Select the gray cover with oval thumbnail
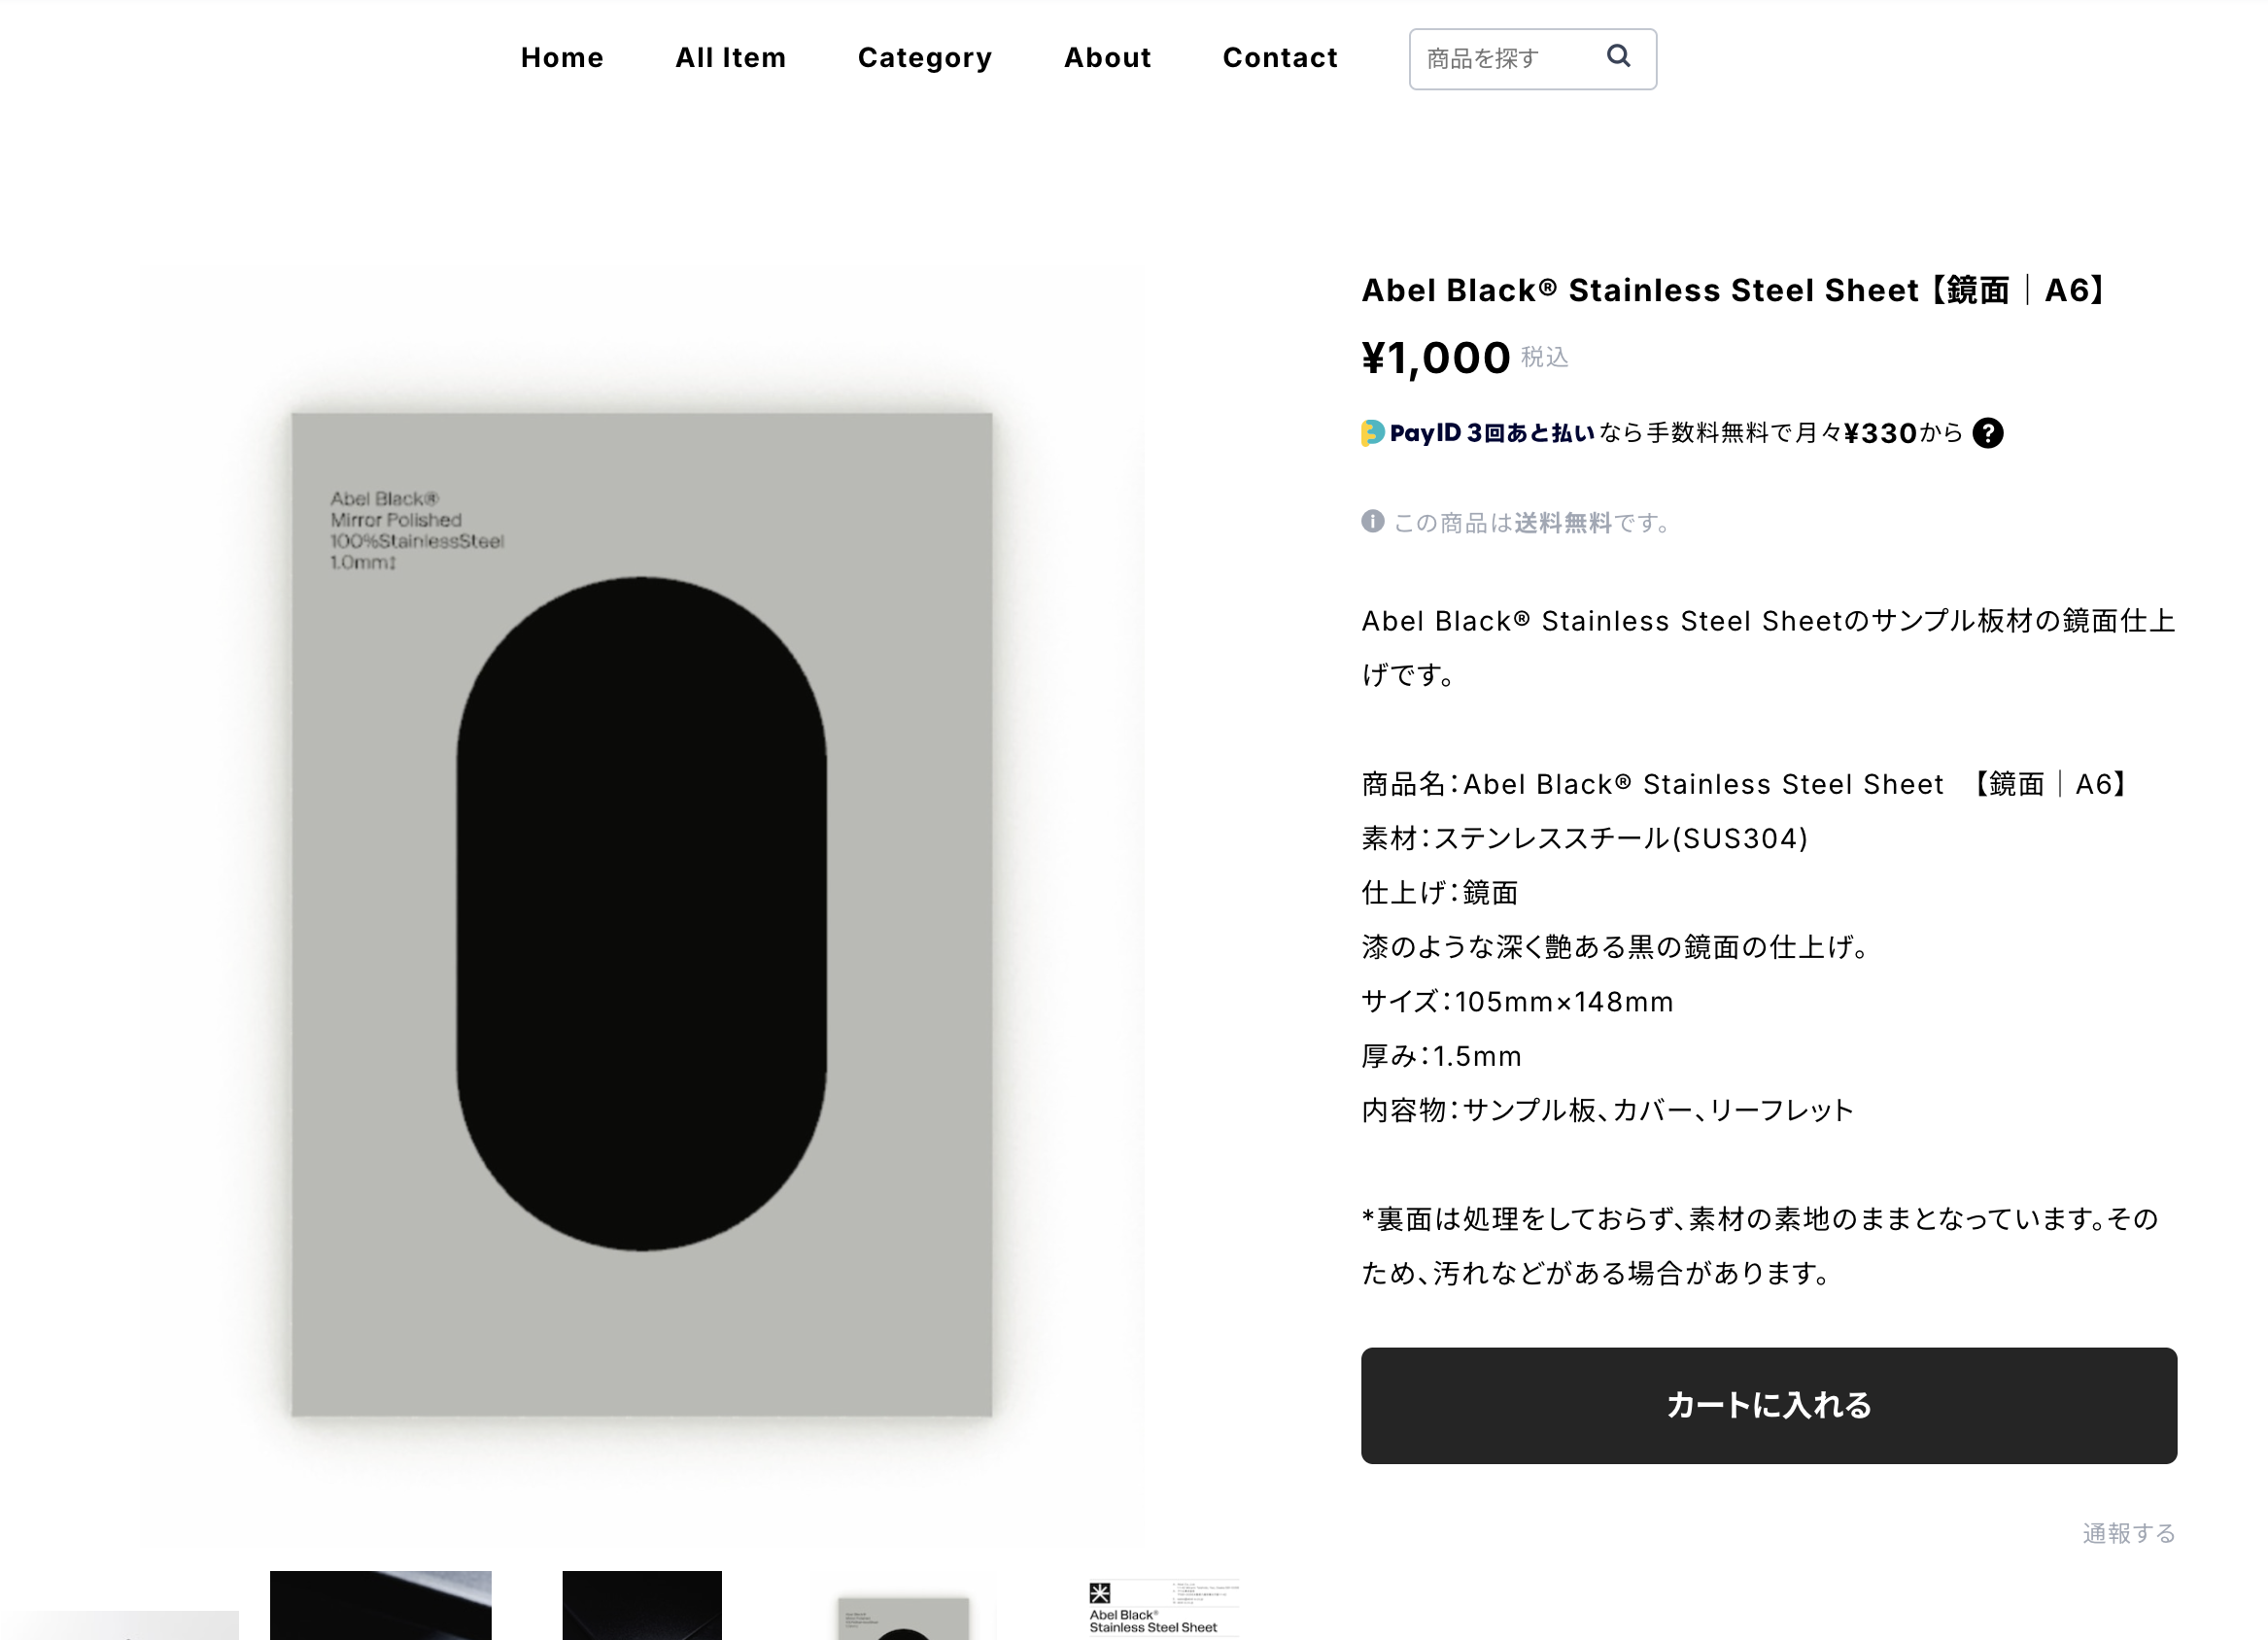 pyautogui.click(x=903, y=1616)
